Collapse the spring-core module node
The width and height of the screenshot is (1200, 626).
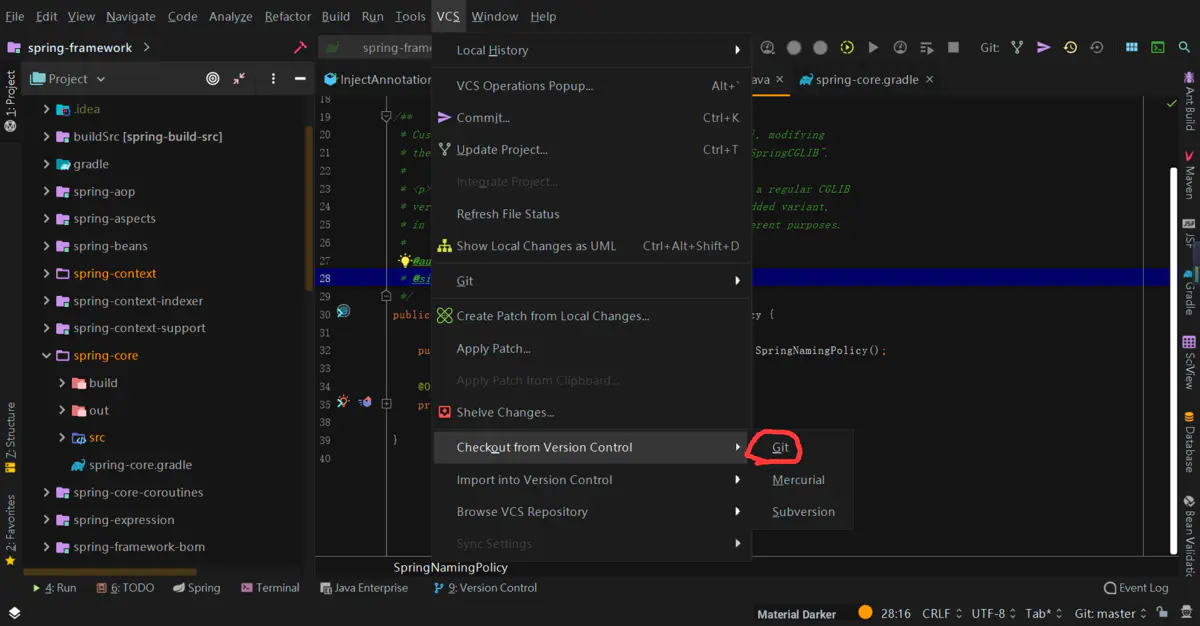[47, 355]
